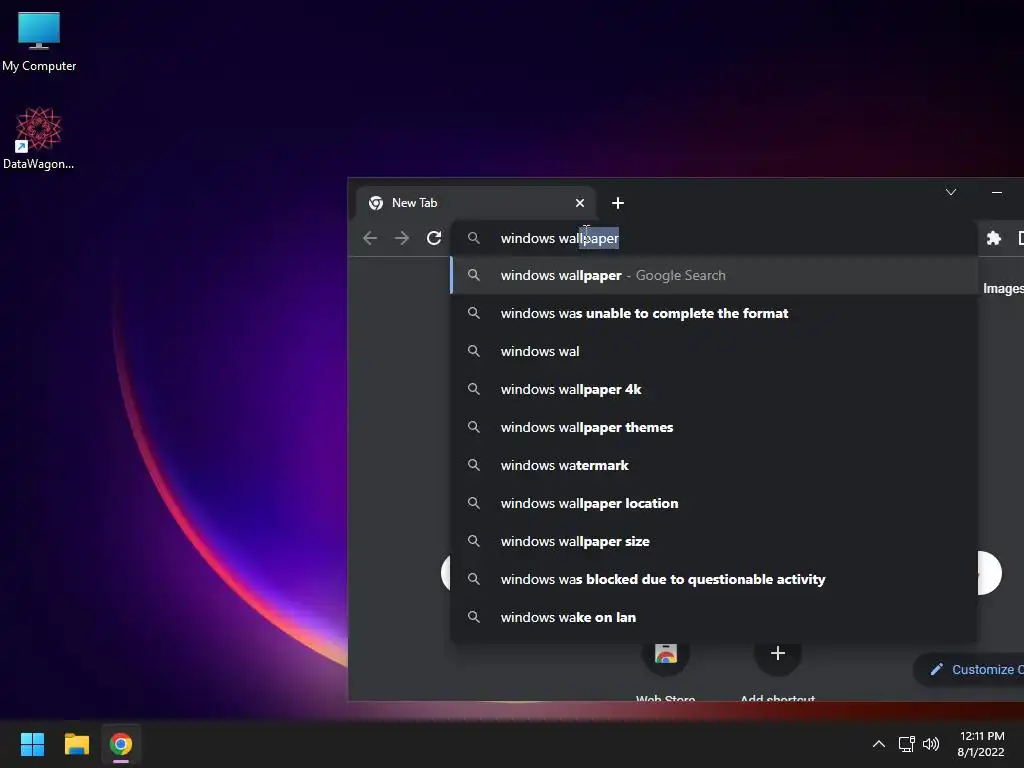This screenshot has width=1024, height=768.
Task: Open the DataWagon desktop shortcut
Action: tap(39, 138)
